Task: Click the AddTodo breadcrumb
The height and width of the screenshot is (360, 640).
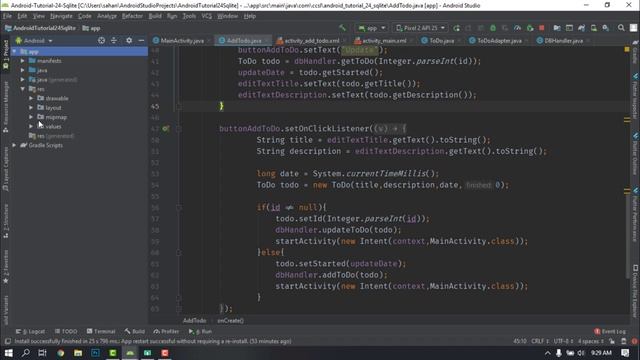Action: pos(194,320)
